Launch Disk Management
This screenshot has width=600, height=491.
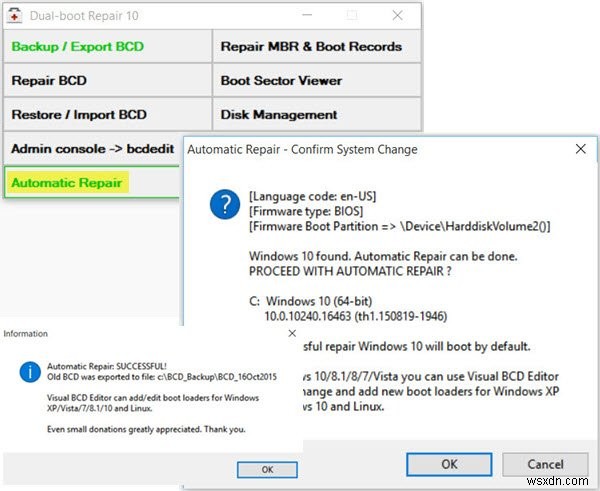pos(317,114)
